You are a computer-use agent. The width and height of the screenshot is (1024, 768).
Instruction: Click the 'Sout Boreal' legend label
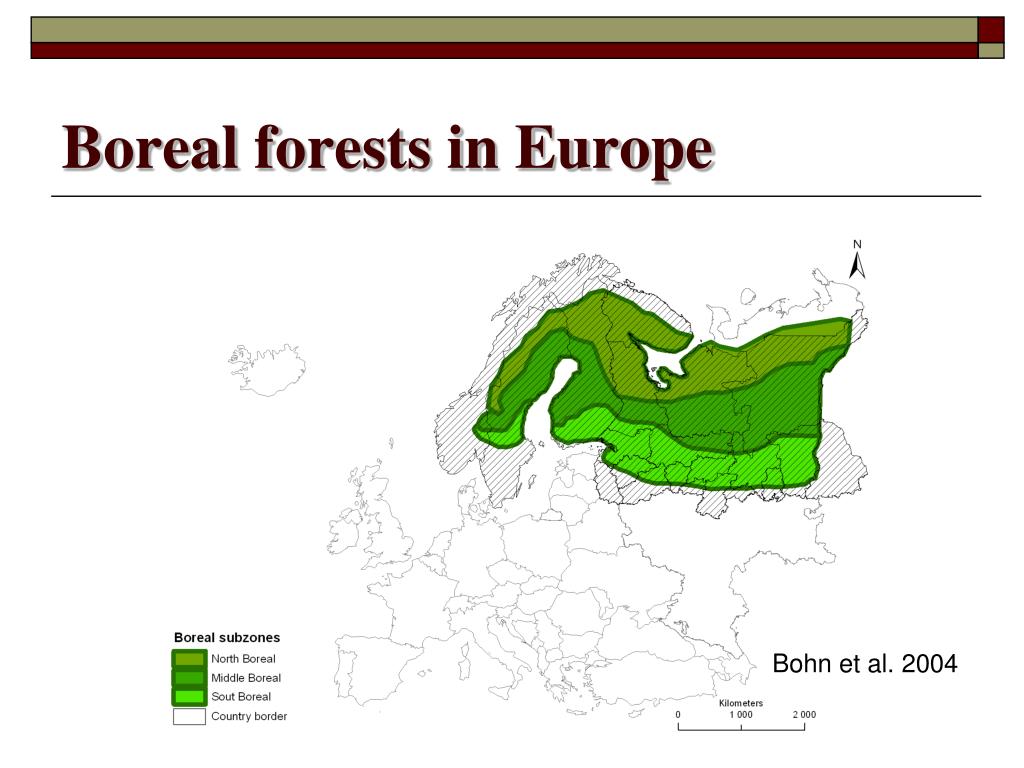(x=240, y=697)
